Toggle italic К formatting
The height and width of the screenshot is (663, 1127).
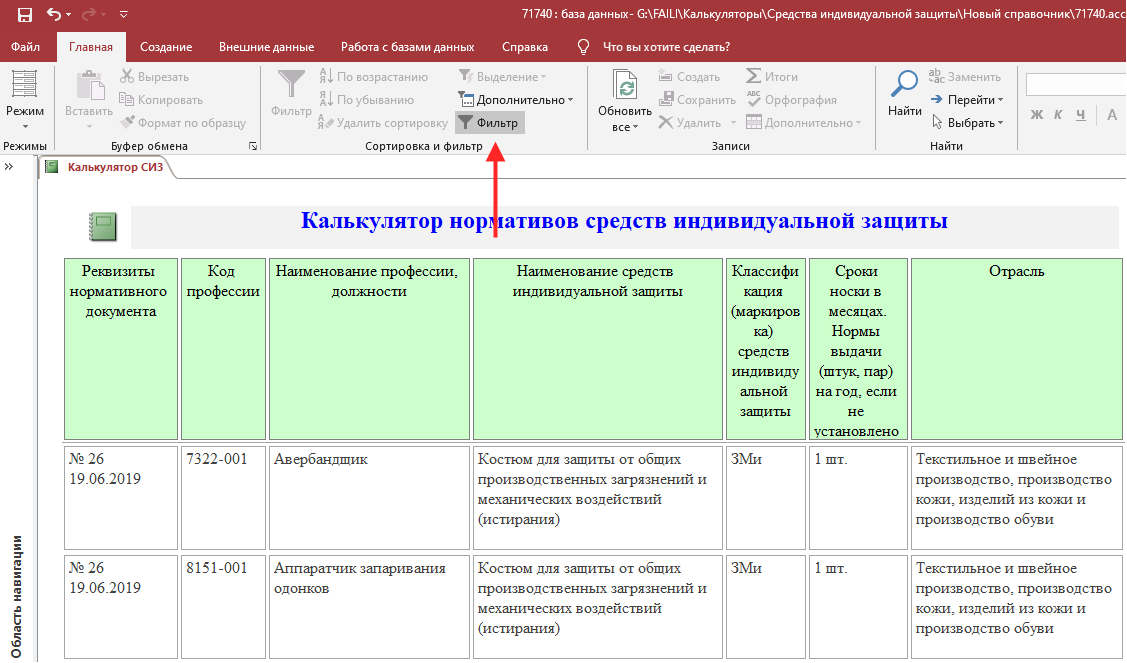click(x=1058, y=114)
